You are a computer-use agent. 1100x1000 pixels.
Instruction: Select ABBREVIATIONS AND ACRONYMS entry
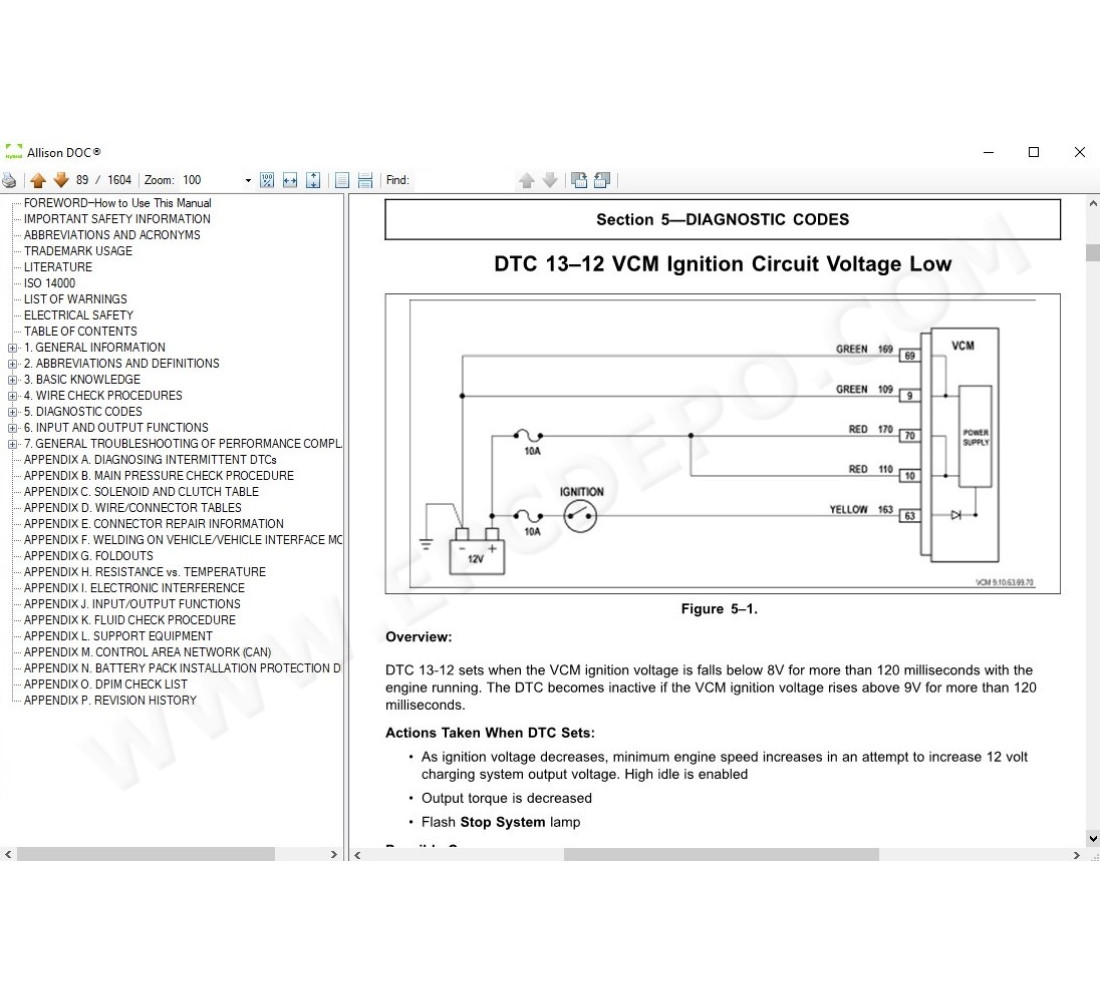[x=112, y=235]
